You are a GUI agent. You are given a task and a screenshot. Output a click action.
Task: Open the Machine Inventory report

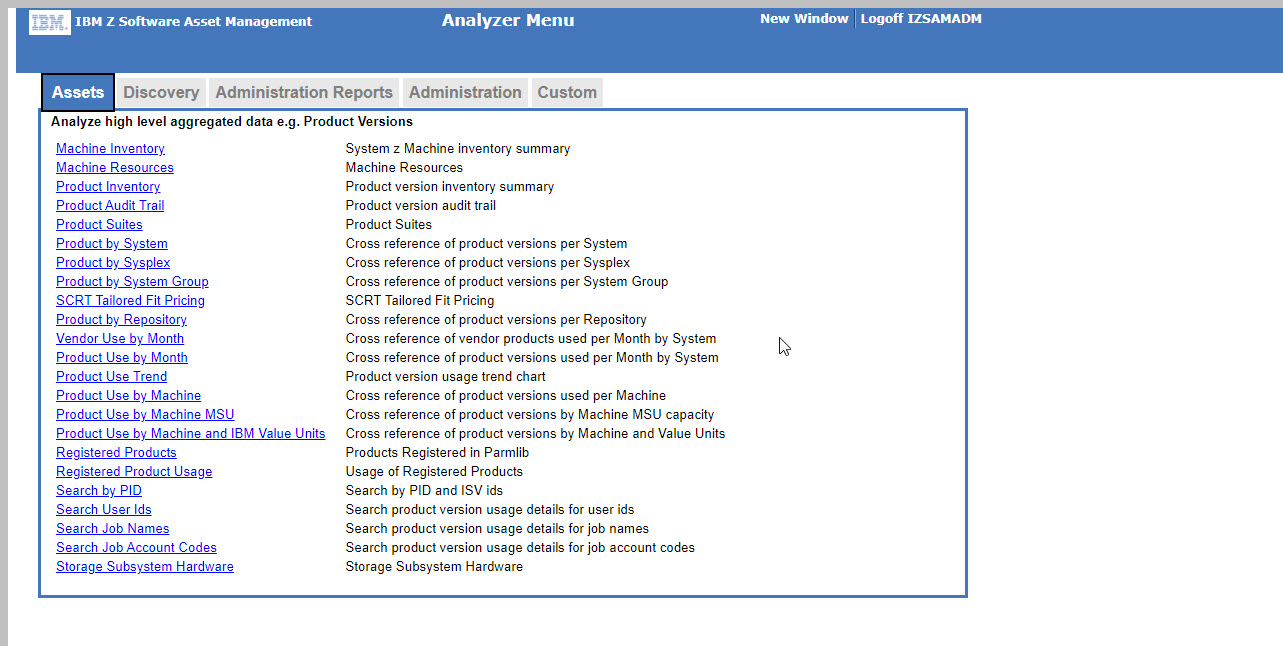tap(110, 148)
